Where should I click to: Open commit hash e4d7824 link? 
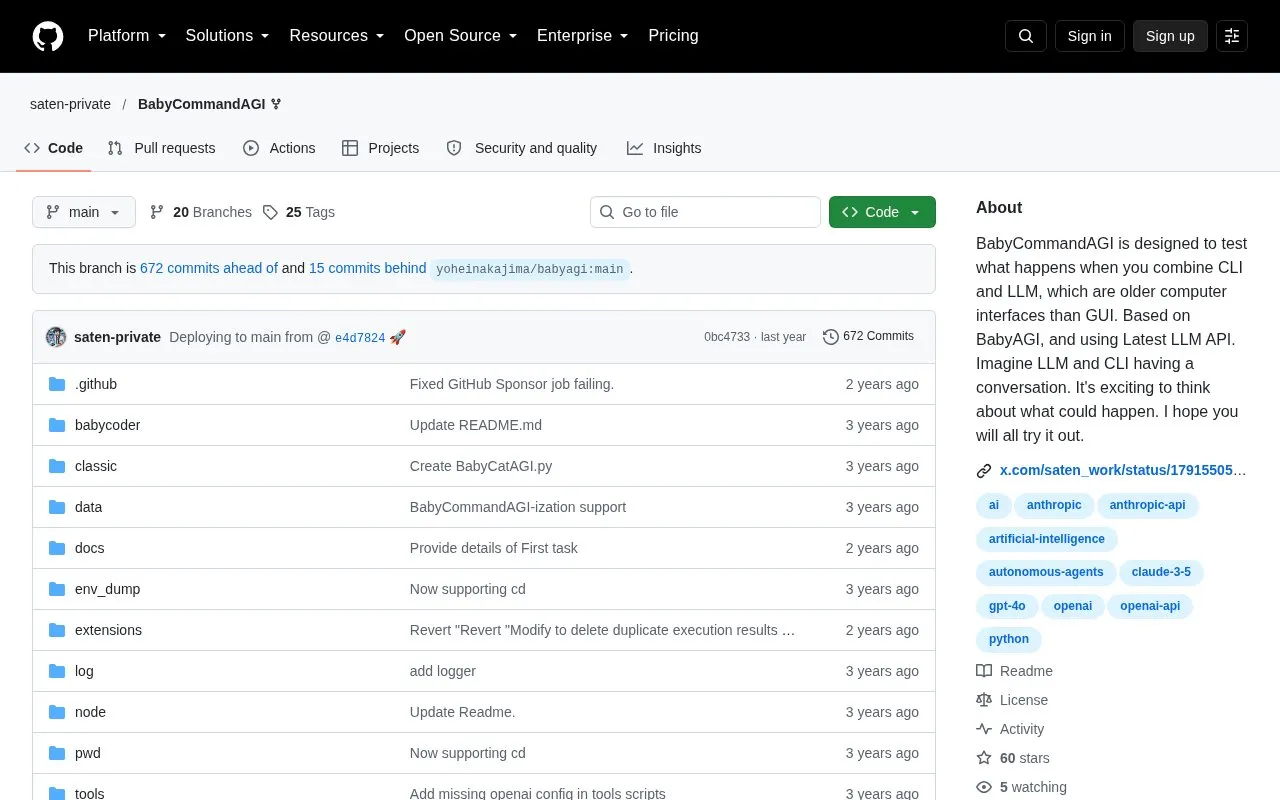click(x=360, y=338)
